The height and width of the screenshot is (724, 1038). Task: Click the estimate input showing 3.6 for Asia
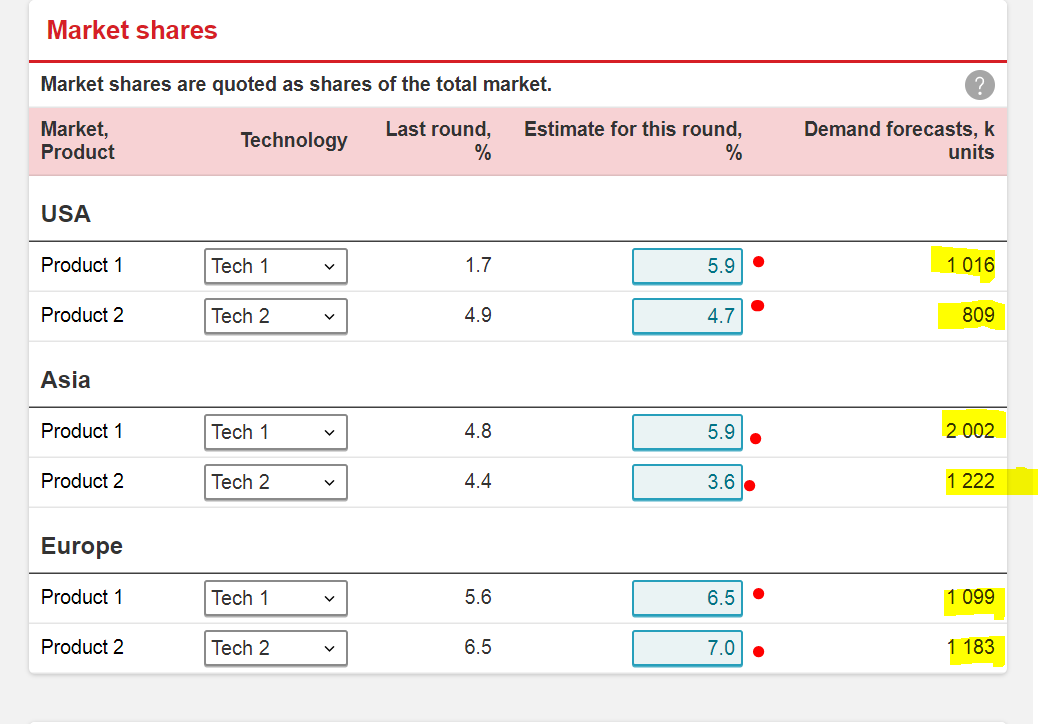tap(687, 481)
